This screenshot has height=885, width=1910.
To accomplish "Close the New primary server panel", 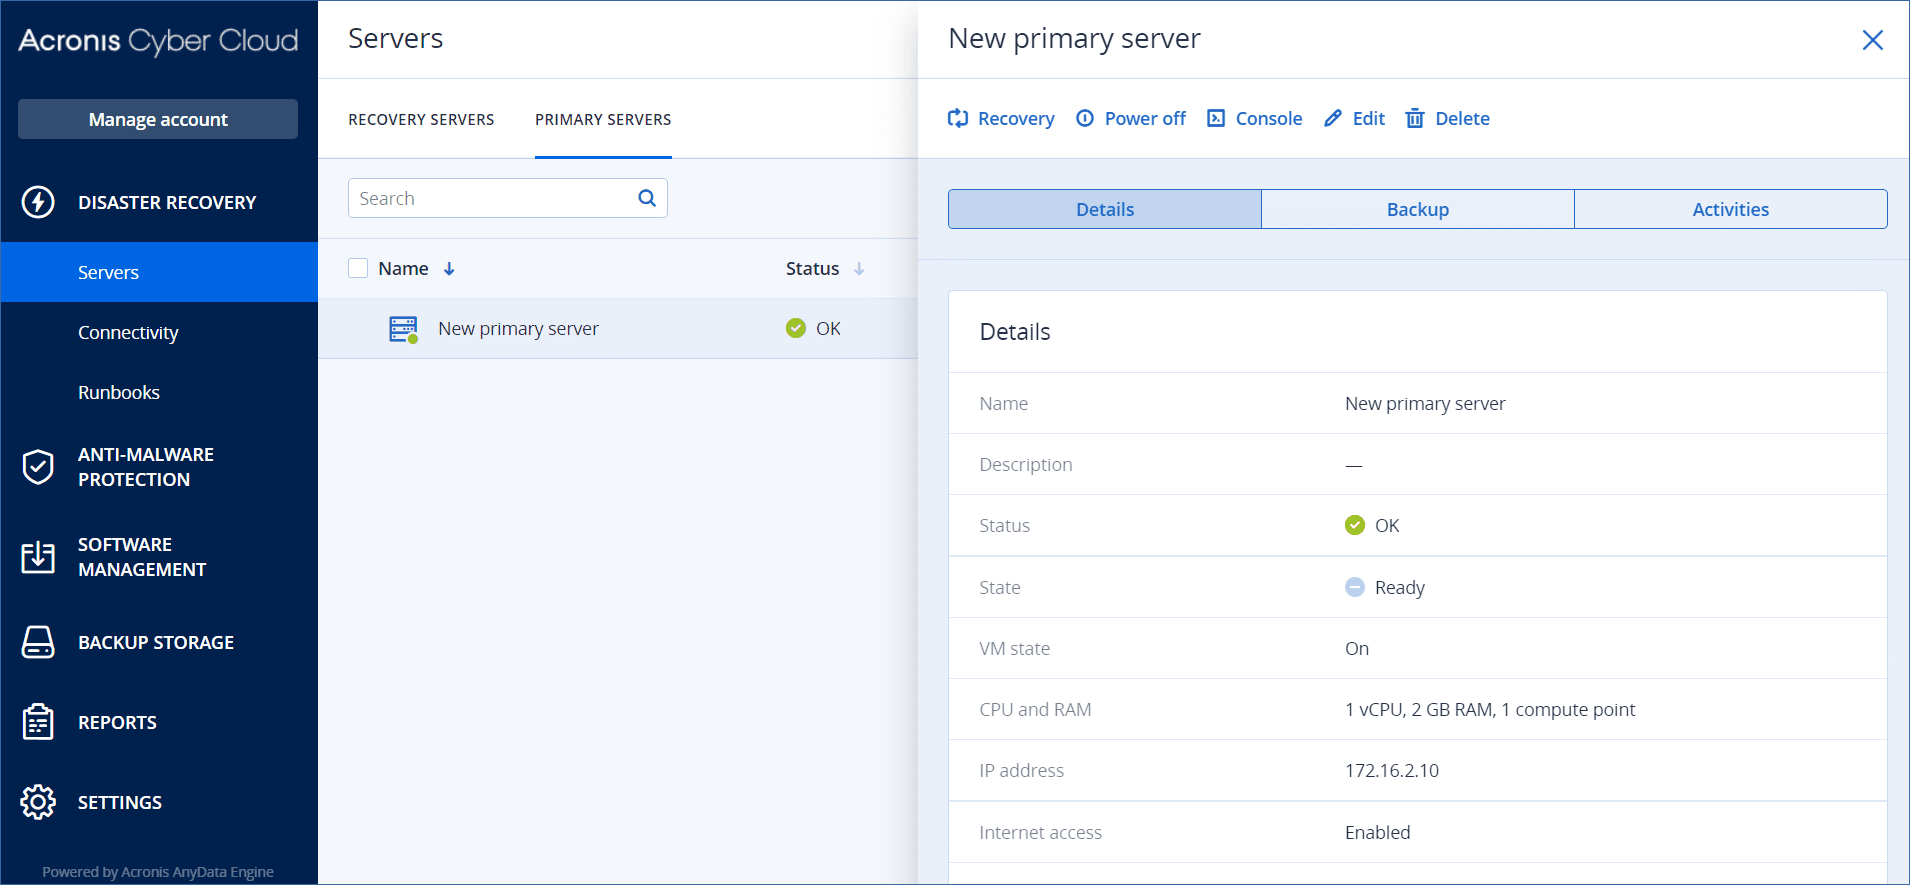I will [x=1873, y=39].
